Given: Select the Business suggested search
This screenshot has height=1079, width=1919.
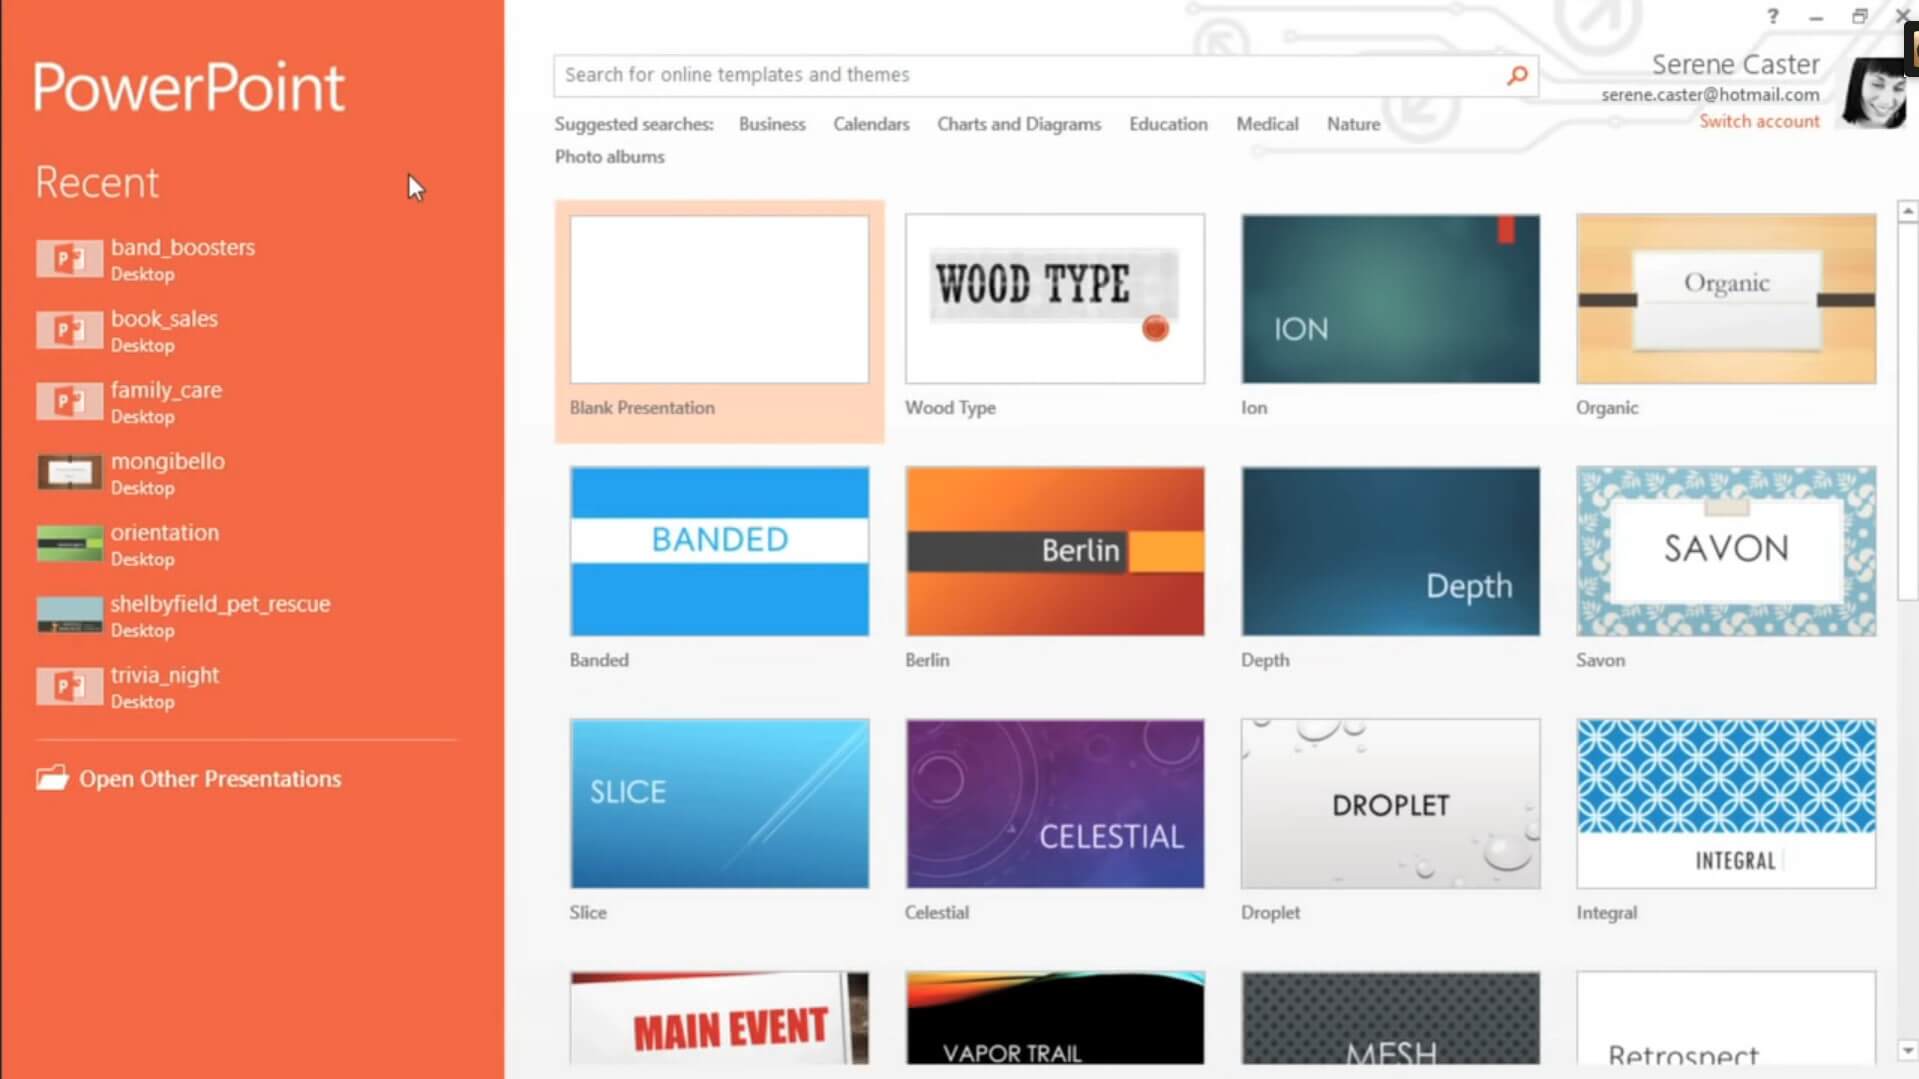Looking at the screenshot, I should pyautogui.click(x=771, y=124).
